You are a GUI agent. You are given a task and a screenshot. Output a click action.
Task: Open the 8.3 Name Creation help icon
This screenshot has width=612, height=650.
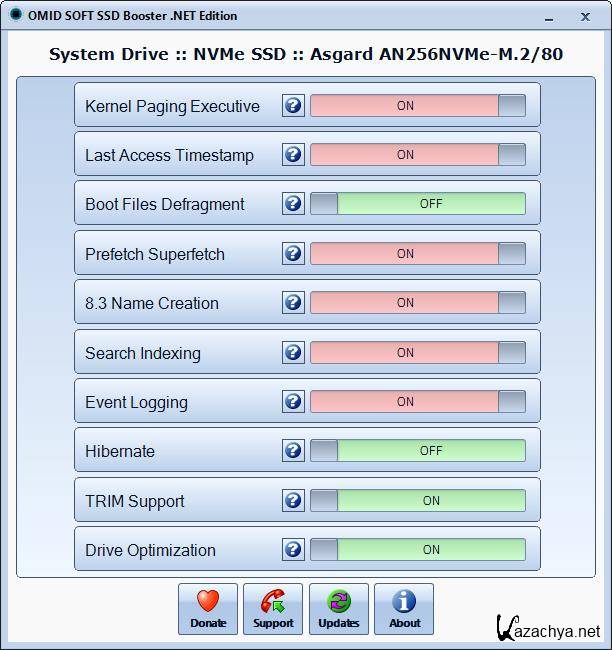pyautogui.click(x=293, y=303)
